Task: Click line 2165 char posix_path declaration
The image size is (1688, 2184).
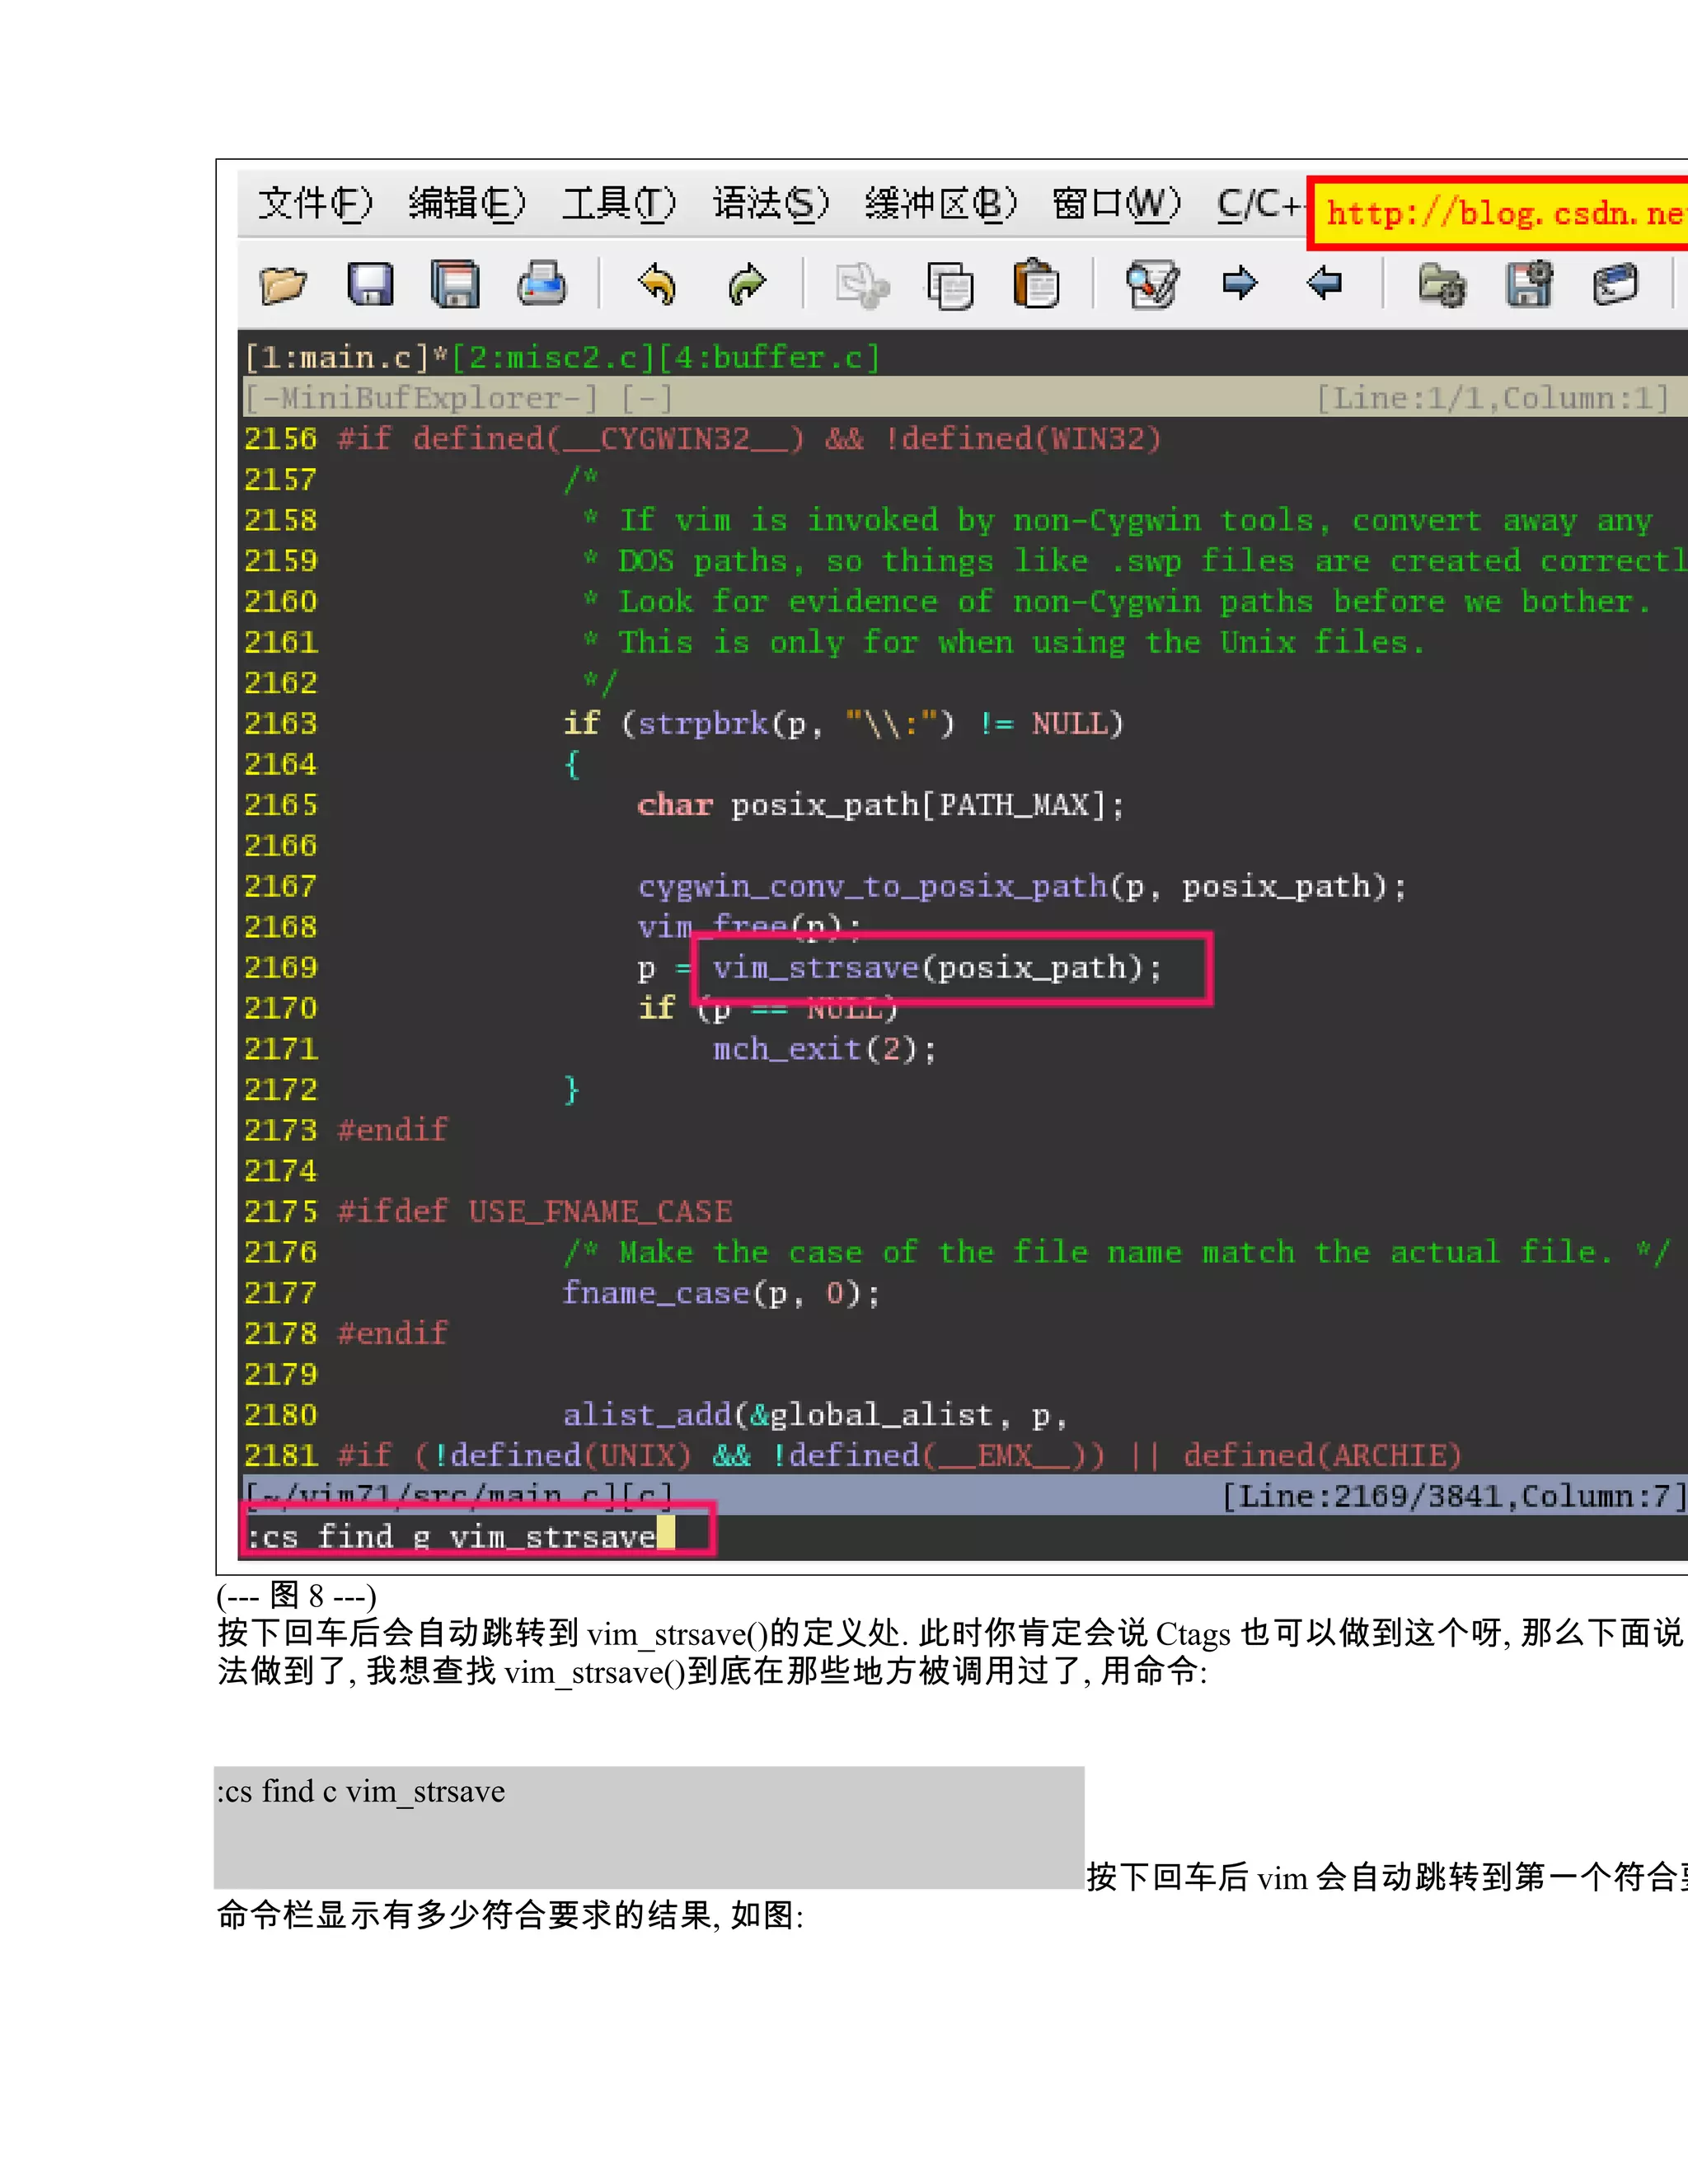Action: (x=880, y=805)
